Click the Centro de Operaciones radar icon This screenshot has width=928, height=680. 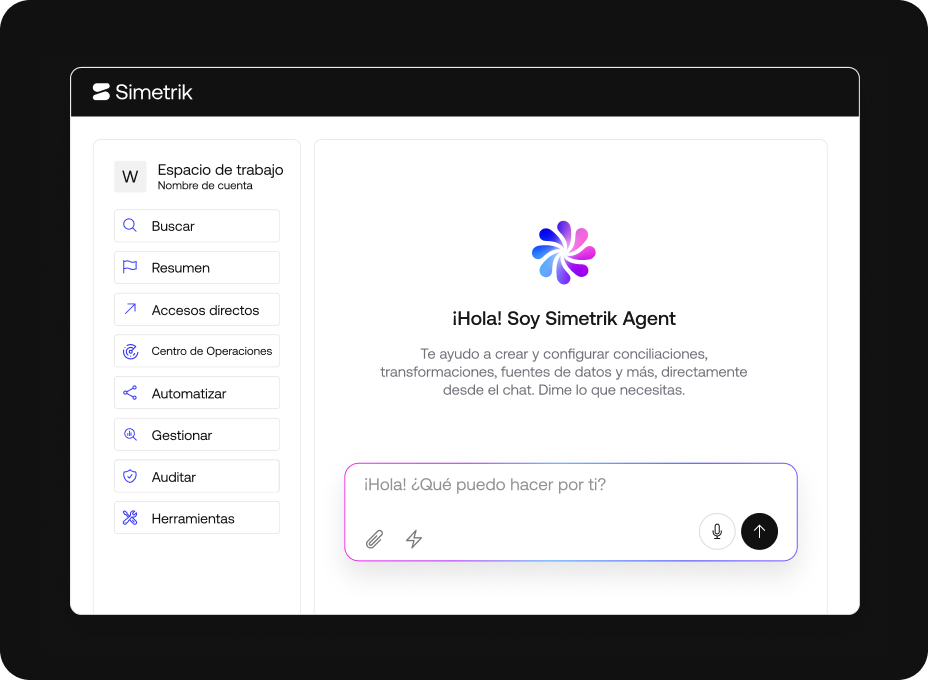(x=130, y=351)
